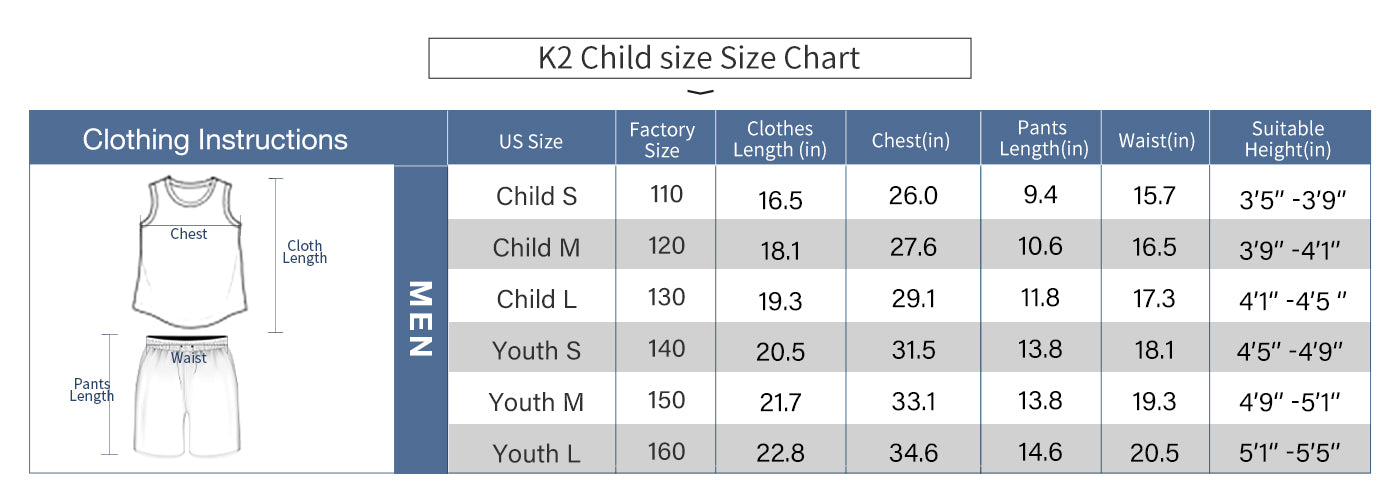Select the Factory Size column header

pyautogui.click(x=661, y=140)
